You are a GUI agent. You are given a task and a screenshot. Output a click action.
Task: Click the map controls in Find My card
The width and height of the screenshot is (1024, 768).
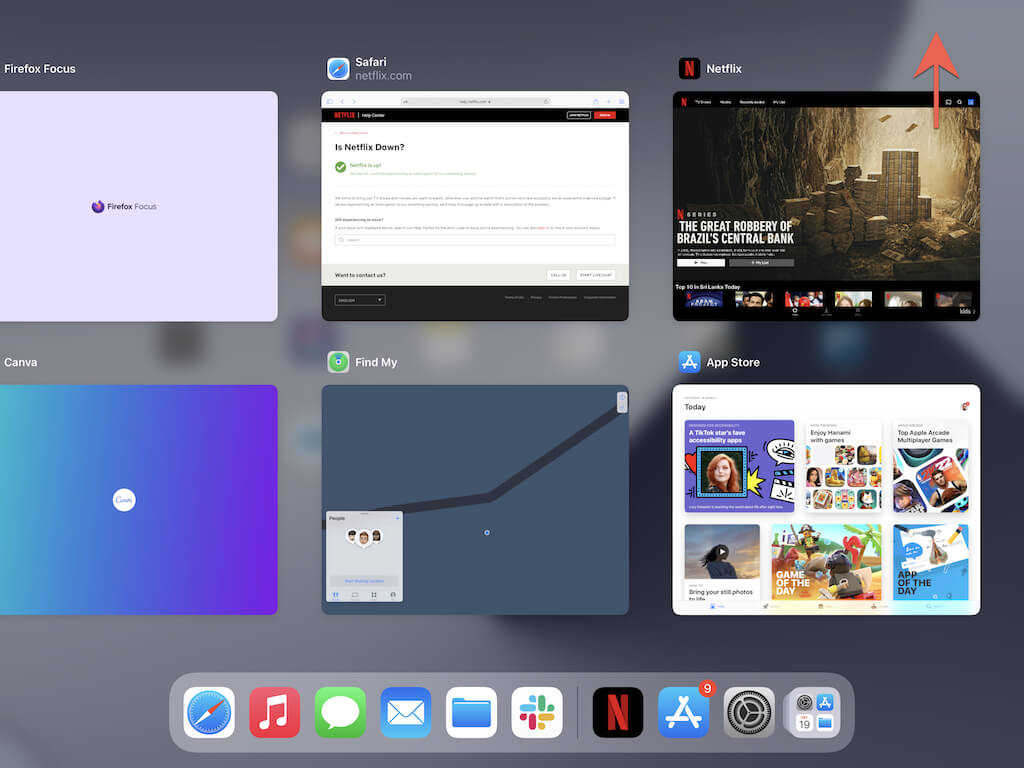point(622,402)
